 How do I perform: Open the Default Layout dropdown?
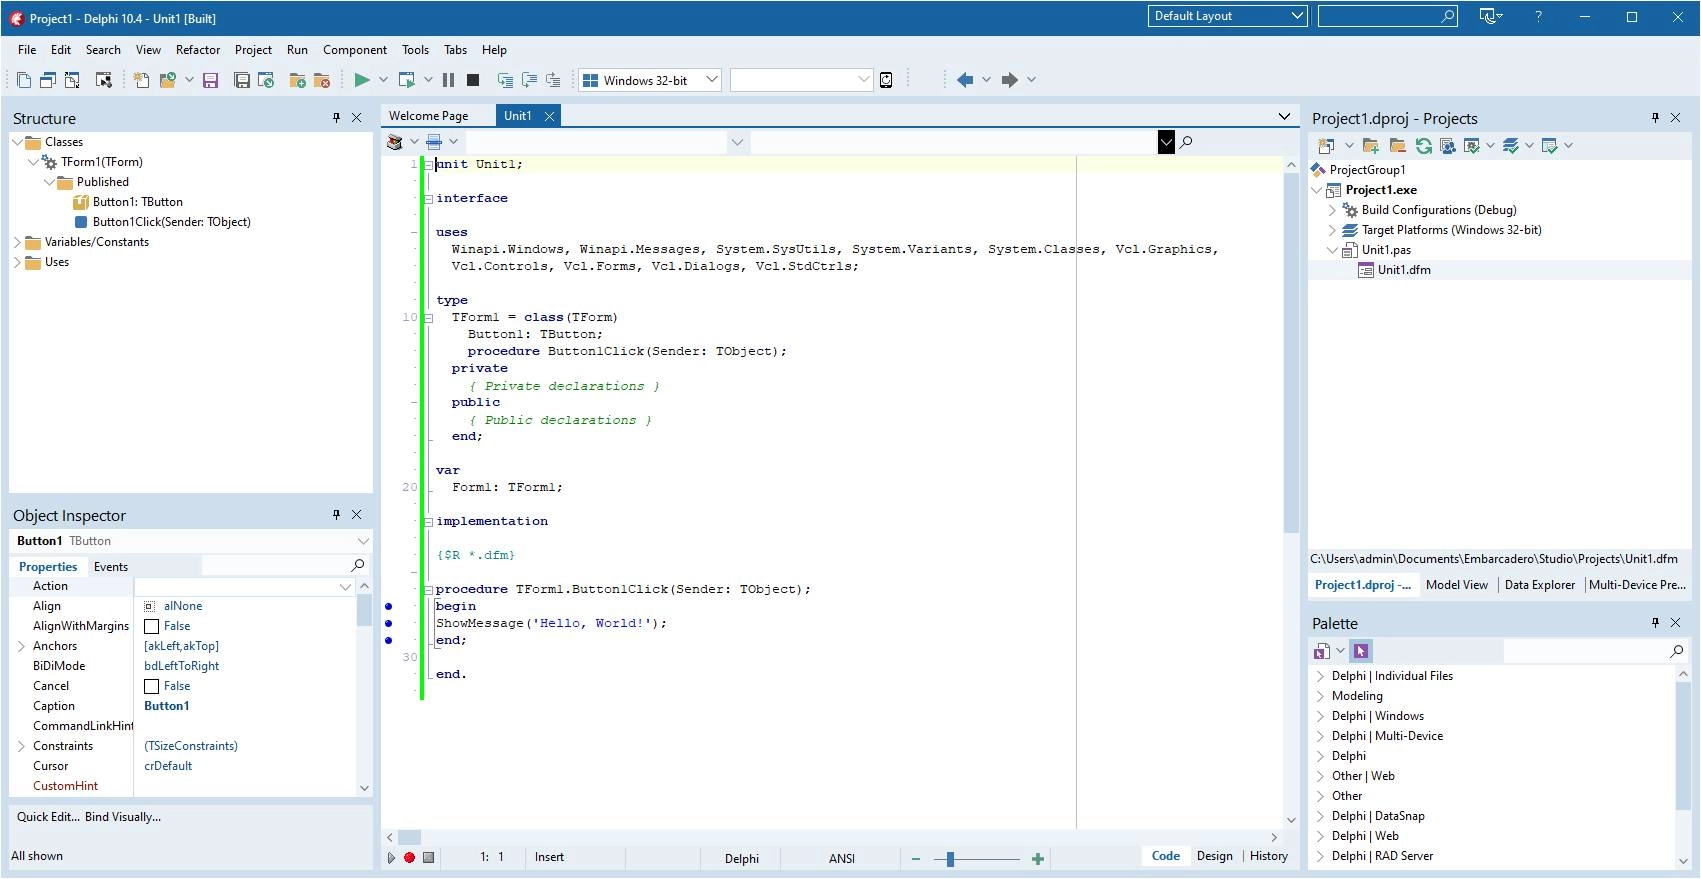(x=1227, y=16)
